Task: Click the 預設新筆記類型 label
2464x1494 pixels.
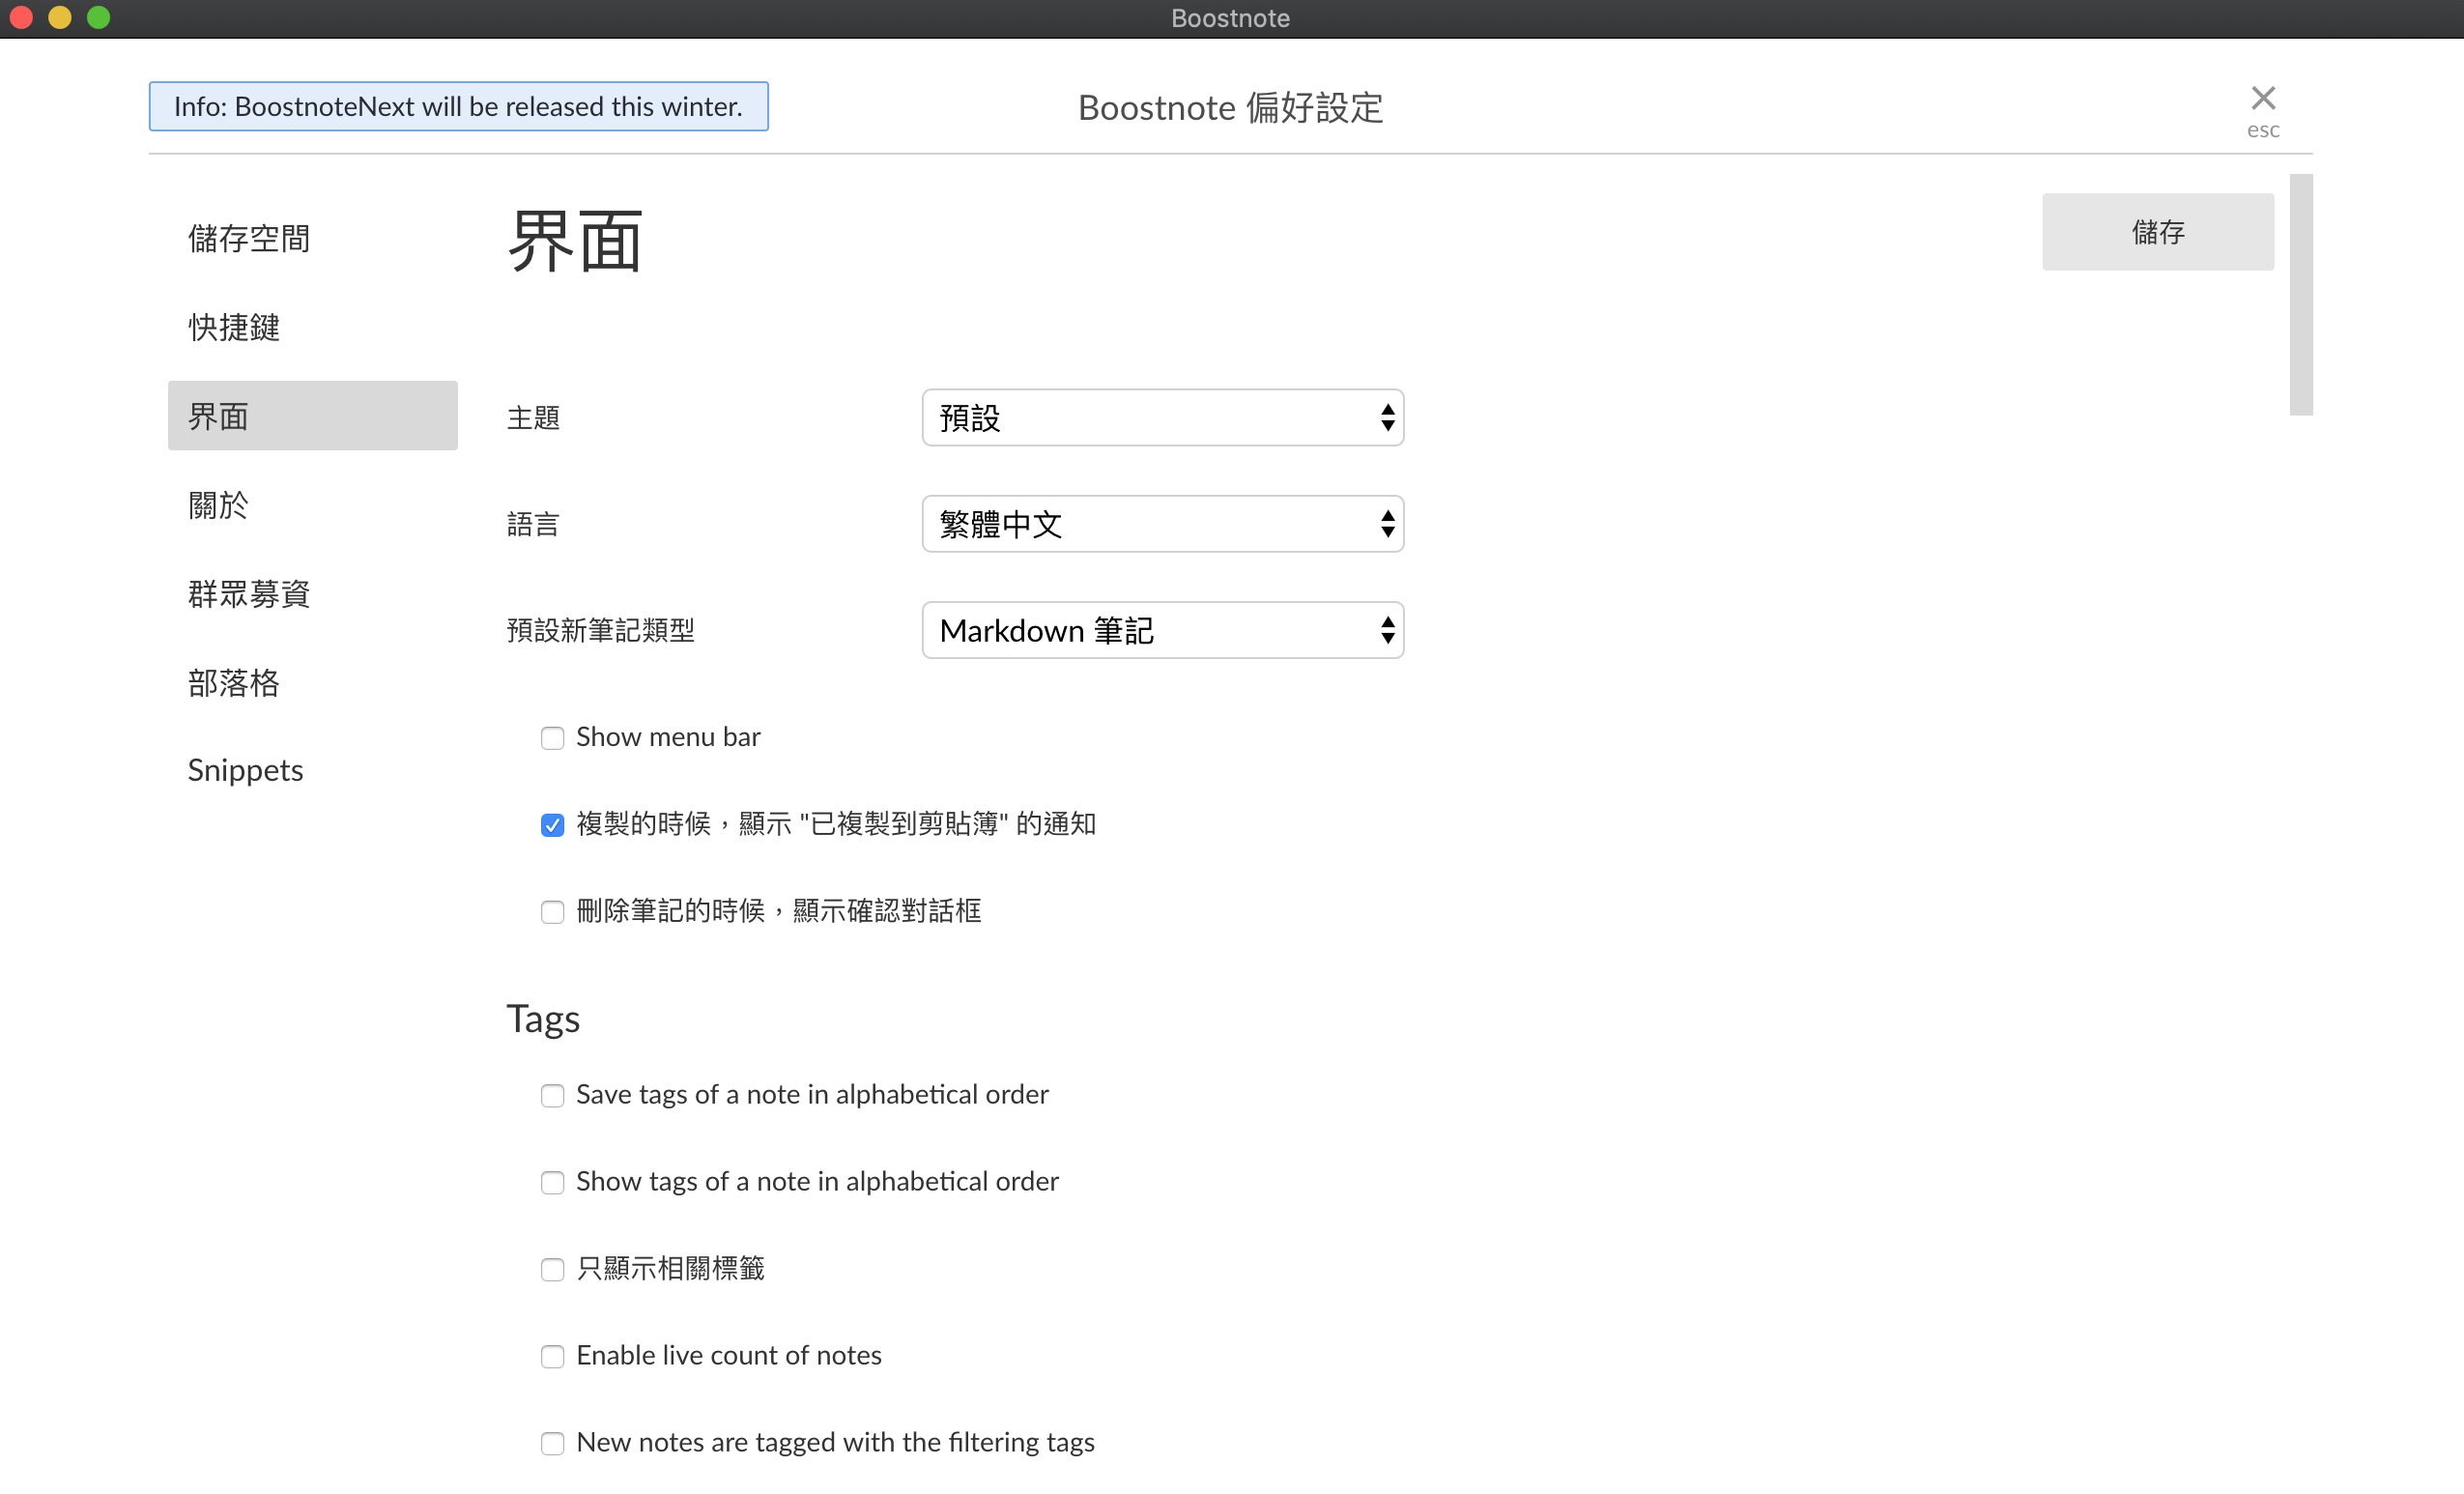Action: [600, 630]
